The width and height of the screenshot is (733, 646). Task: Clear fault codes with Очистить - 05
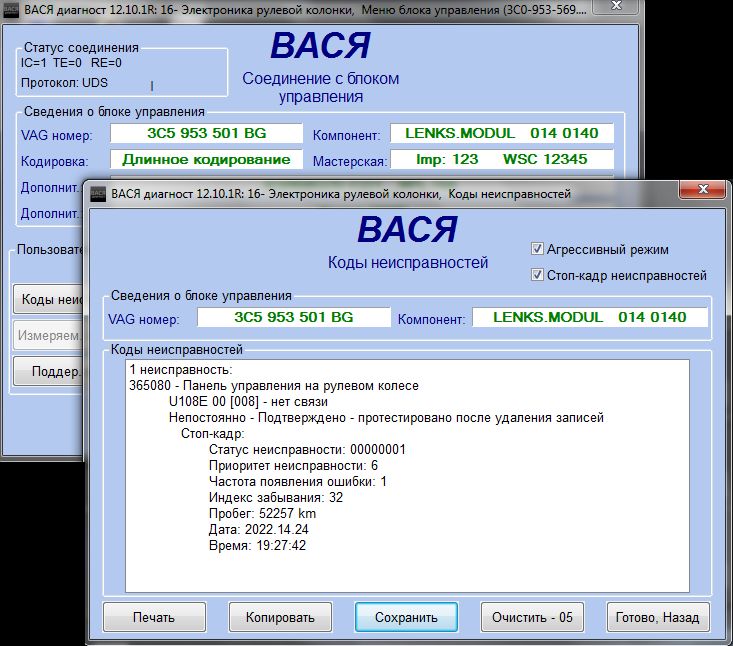(532, 617)
